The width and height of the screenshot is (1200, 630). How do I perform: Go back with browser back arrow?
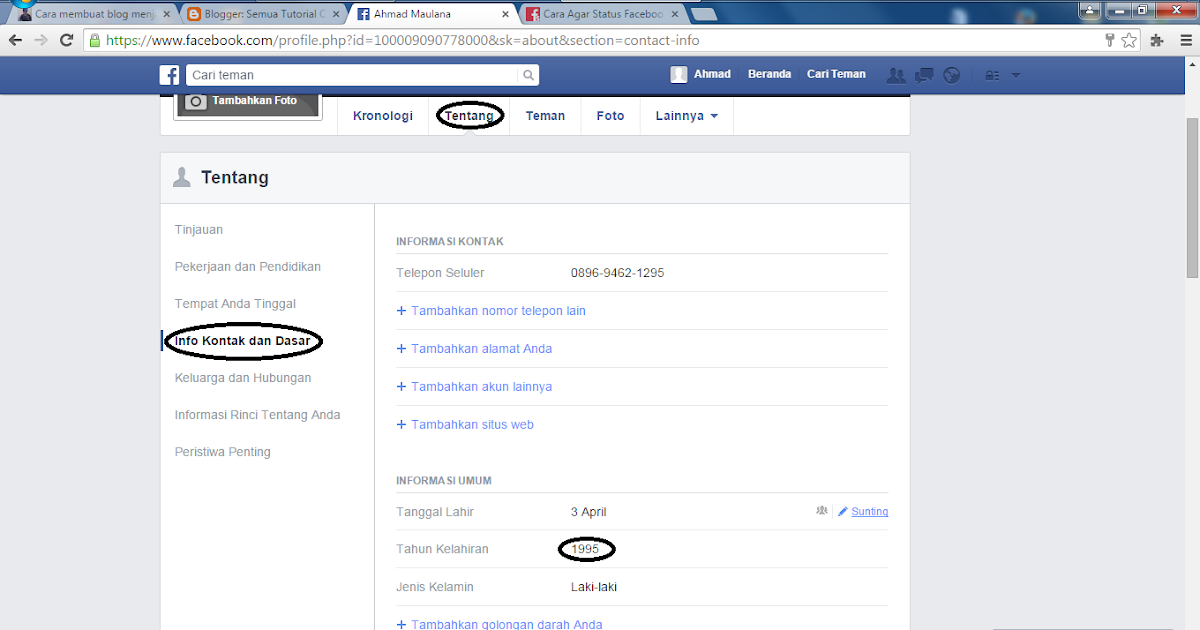click(15, 40)
